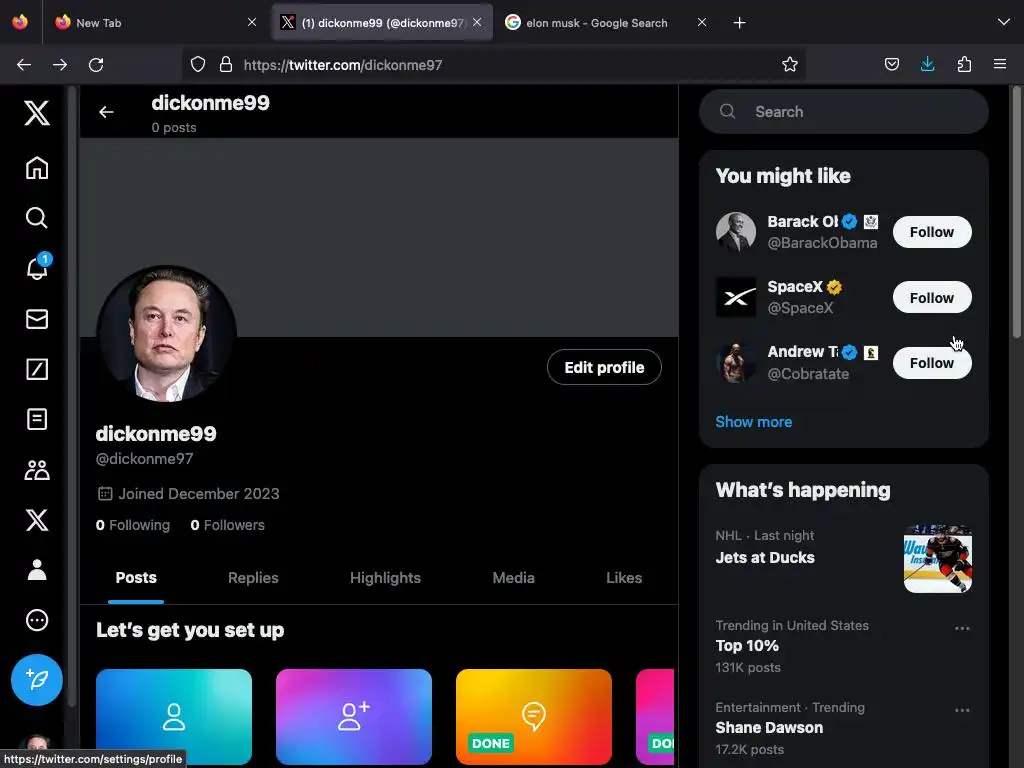This screenshot has height=768, width=1024.
Task: Open Andrew Tate's avatar
Action: (x=735, y=363)
